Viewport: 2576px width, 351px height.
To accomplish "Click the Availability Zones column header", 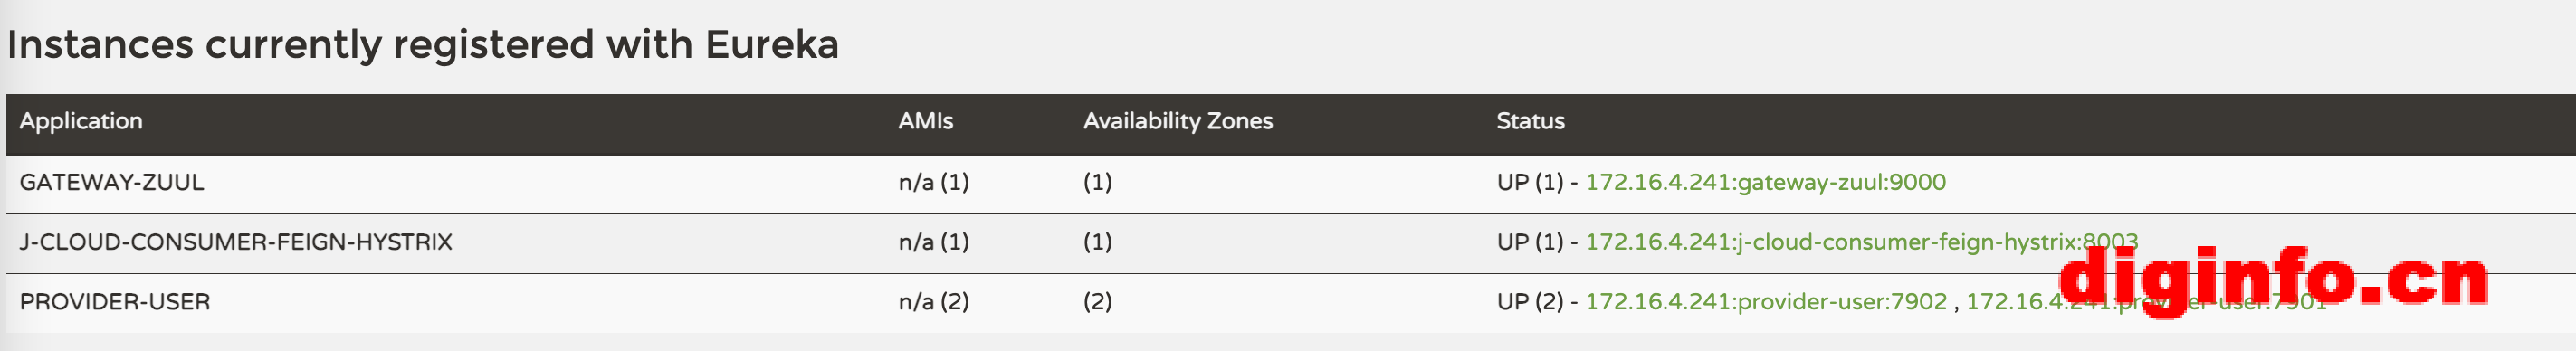I will pos(1177,121).
